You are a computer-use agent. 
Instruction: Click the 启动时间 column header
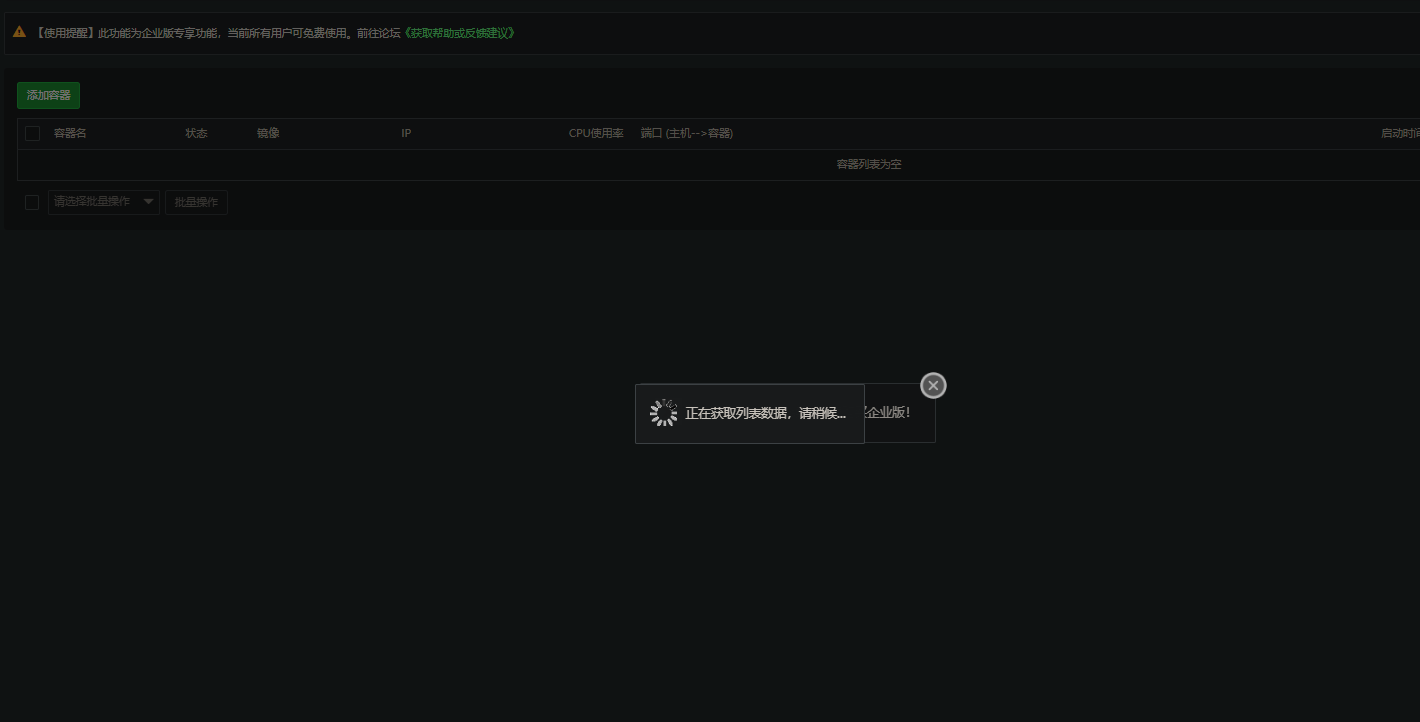(1400, 133)
